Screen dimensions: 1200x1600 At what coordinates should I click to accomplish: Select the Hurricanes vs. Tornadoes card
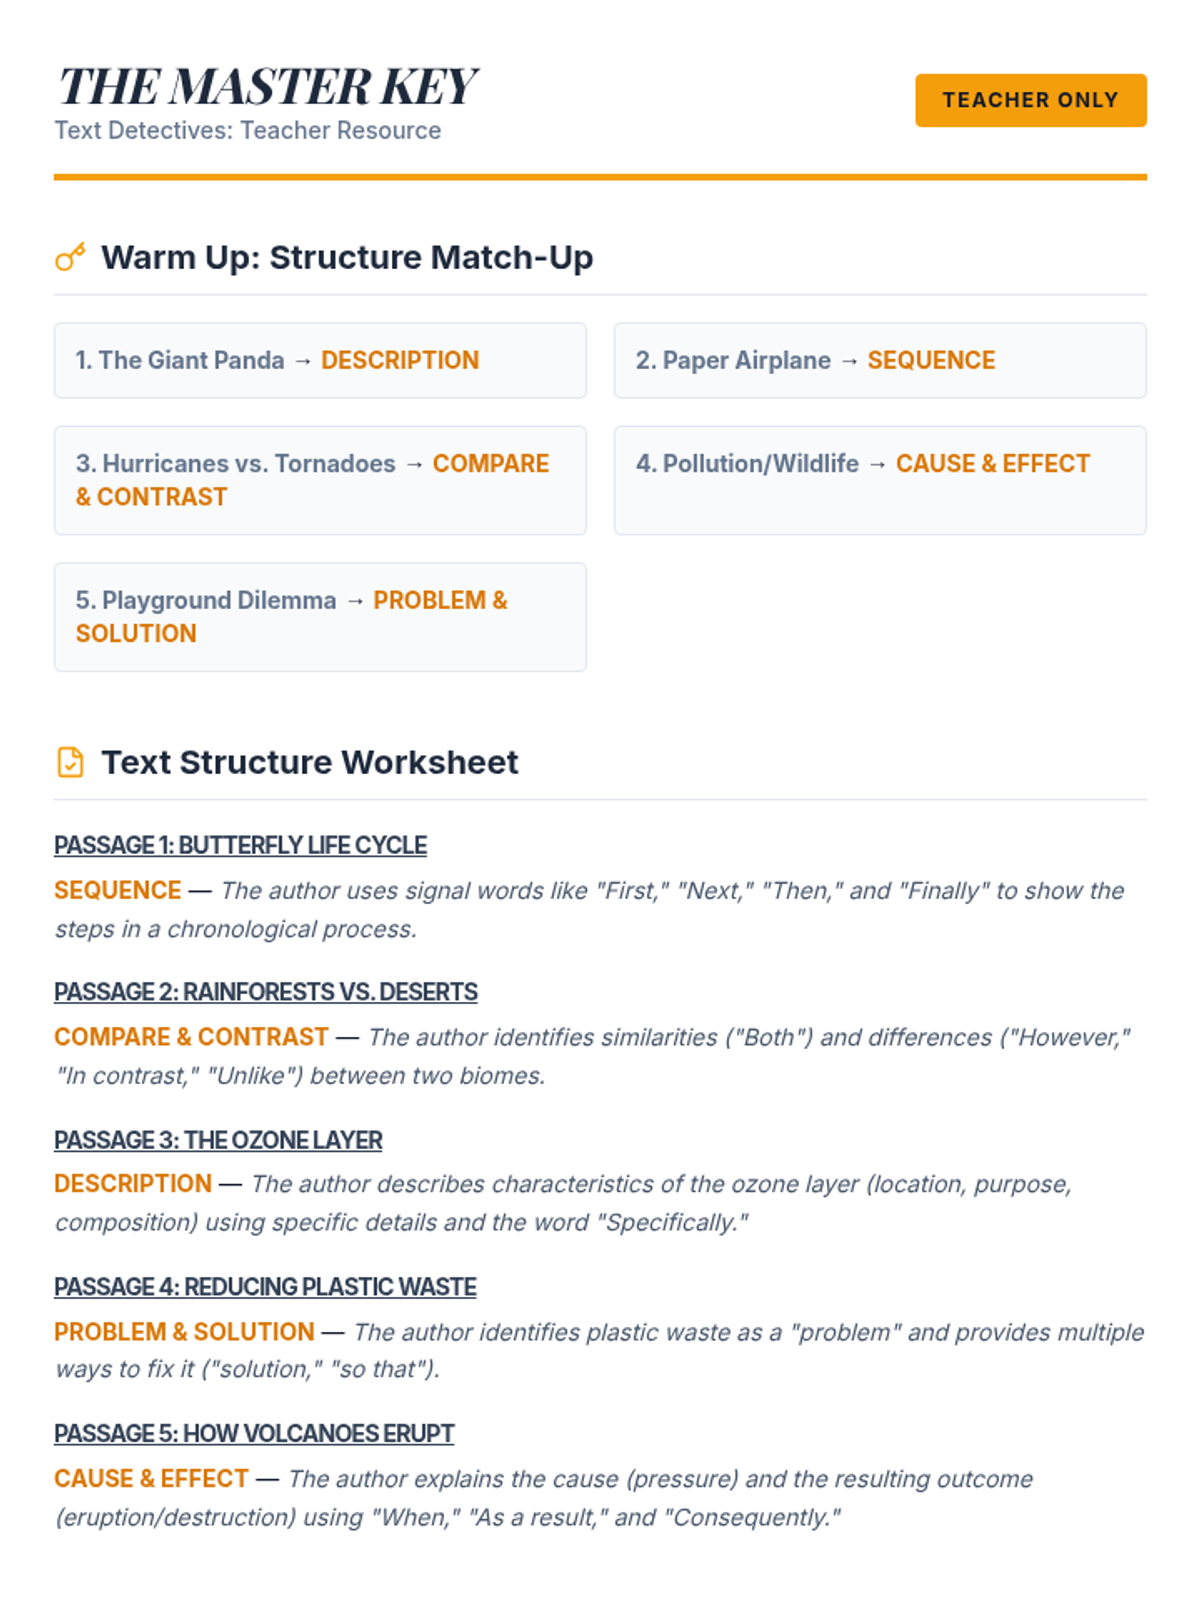click(320, 480)
